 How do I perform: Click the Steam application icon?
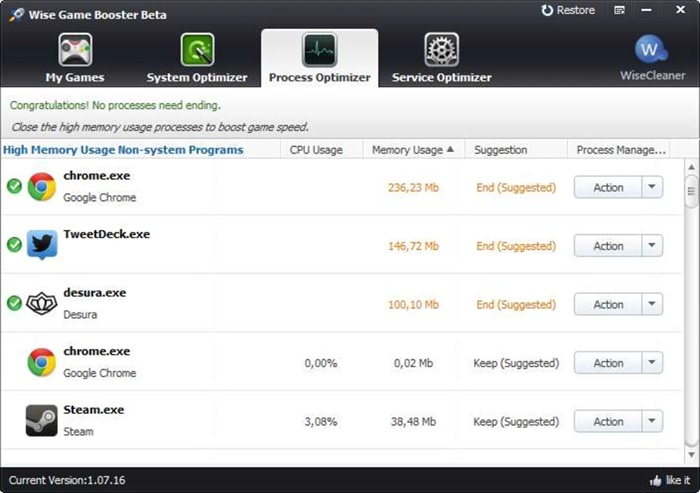pyautogui.click(x=42, y=420)
